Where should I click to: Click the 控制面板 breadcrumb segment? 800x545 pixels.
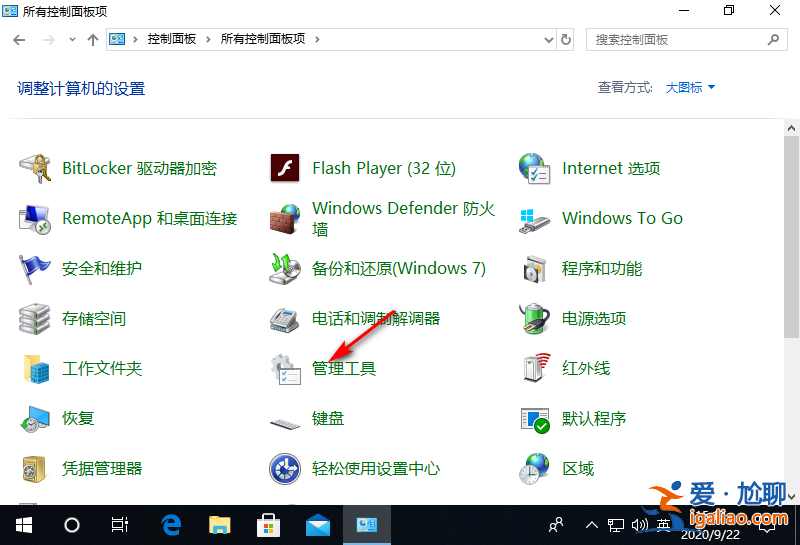coord(172,39)
